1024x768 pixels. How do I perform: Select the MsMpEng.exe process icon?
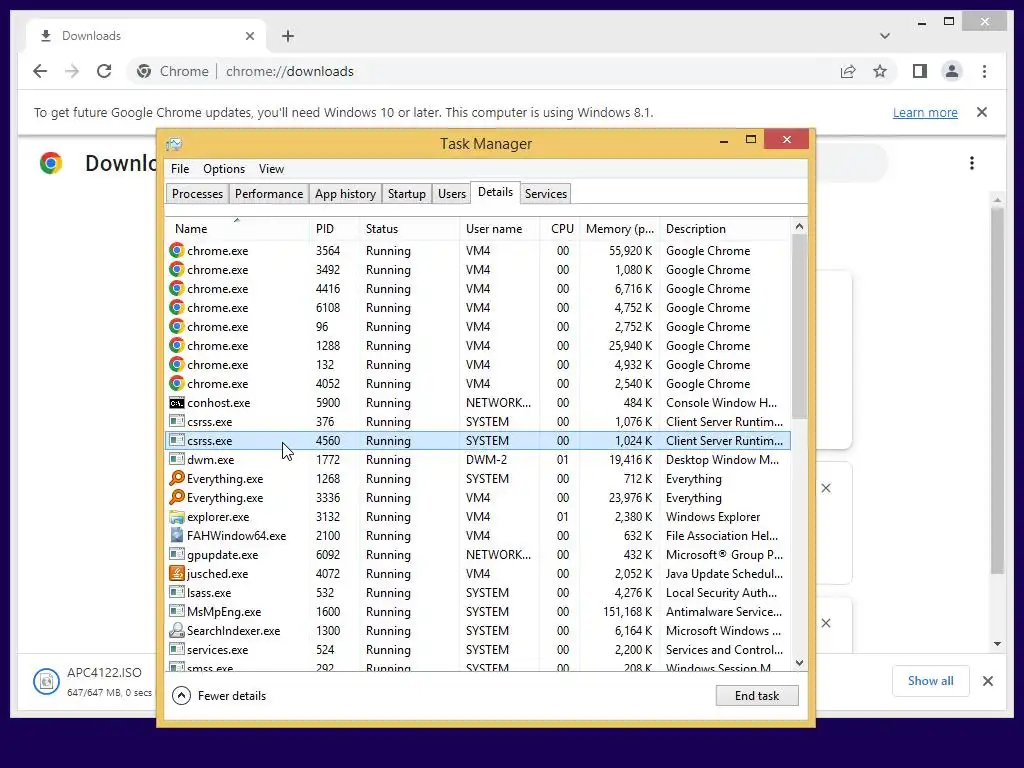(x=176, y=611)
